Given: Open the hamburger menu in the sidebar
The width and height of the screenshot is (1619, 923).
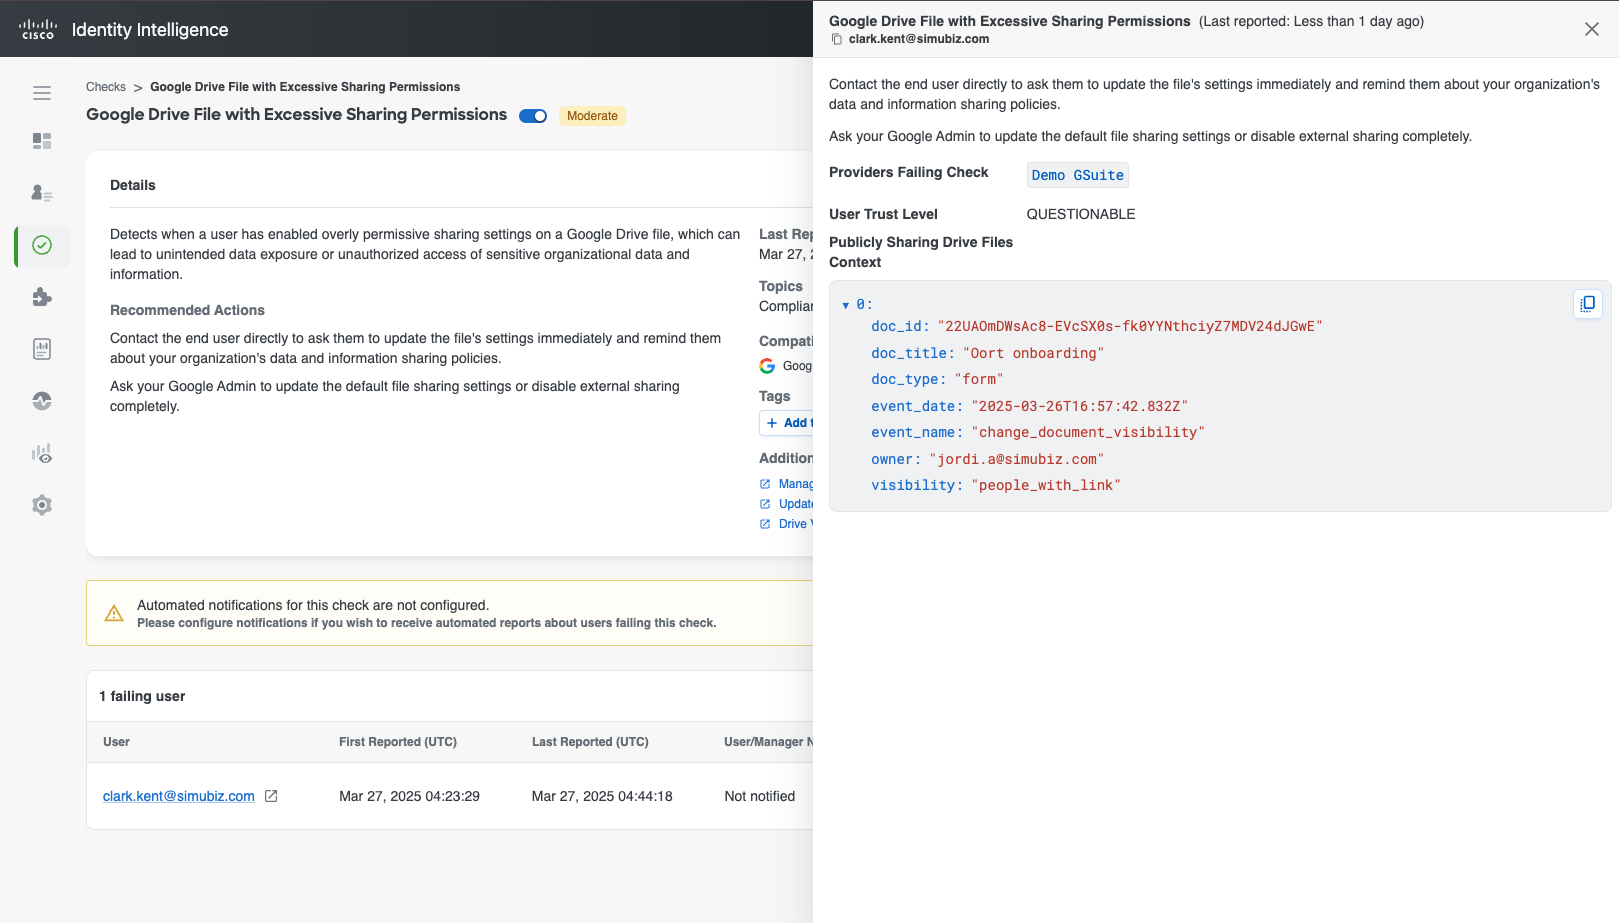Looking at the screenshot, I should click(x=42, y=93).
